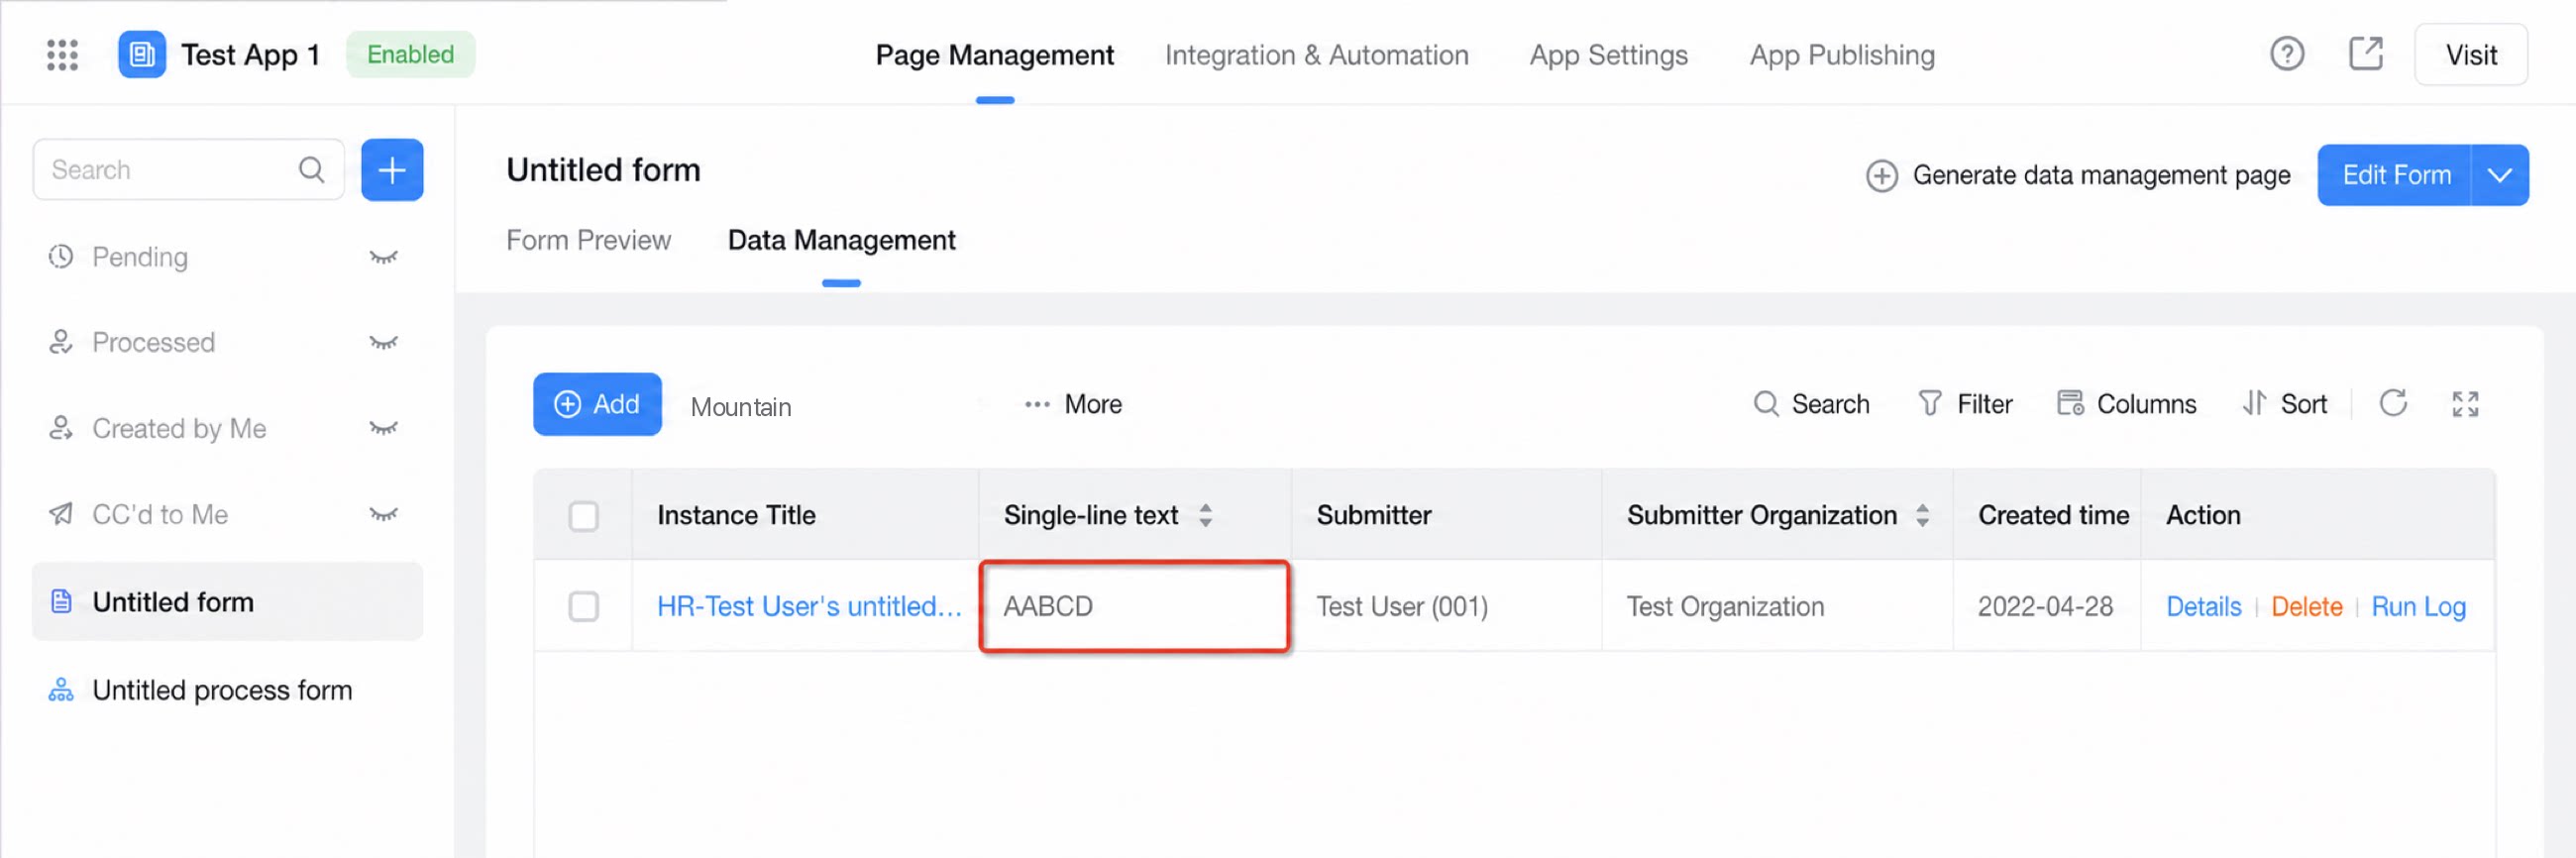Viewport: 2576px width, 858px height.
Task: Click the Delete link in Action column
Action: (x=2306, y=607)
